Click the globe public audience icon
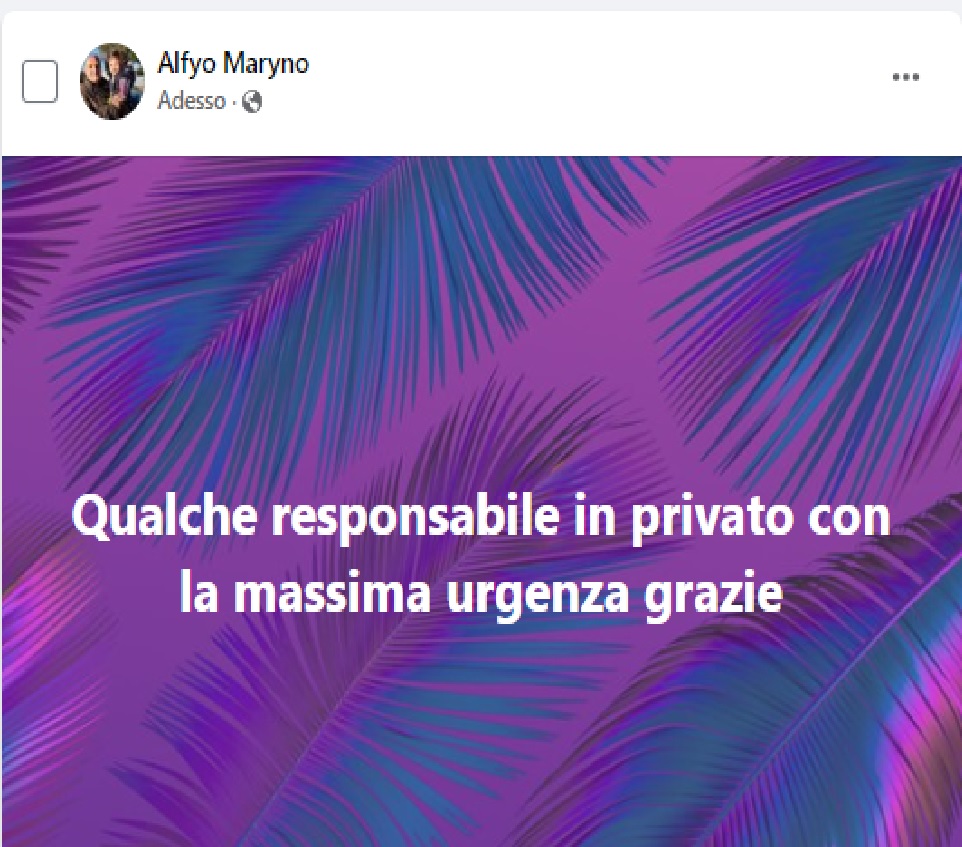Image resolution: width=962 pixels, height=847 pixels. (252, 101)
